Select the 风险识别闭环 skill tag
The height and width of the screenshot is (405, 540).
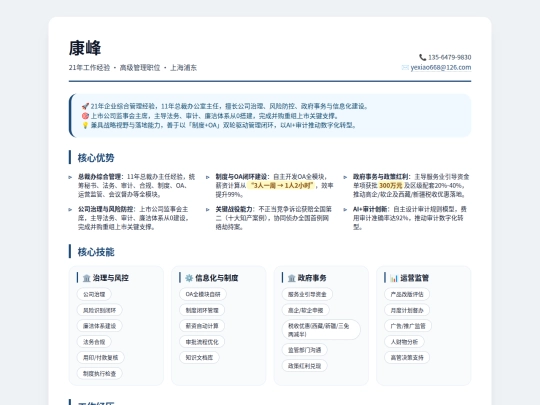(x=100, y=310)
